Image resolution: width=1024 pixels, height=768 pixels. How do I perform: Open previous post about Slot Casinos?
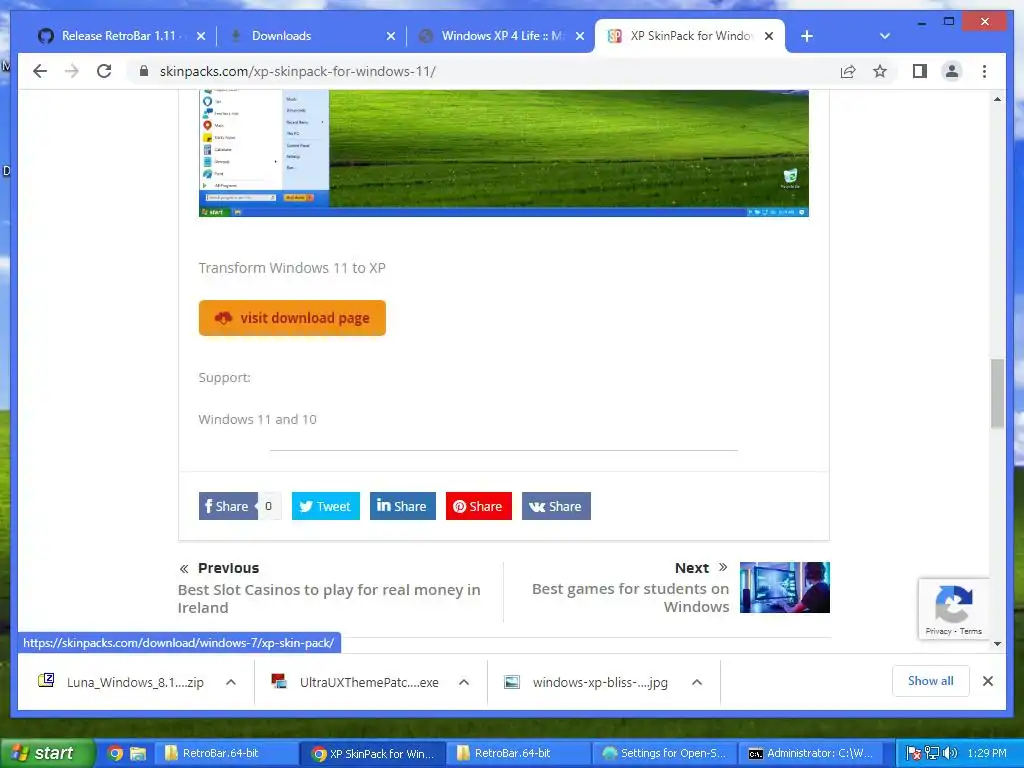tap(329, 598)
